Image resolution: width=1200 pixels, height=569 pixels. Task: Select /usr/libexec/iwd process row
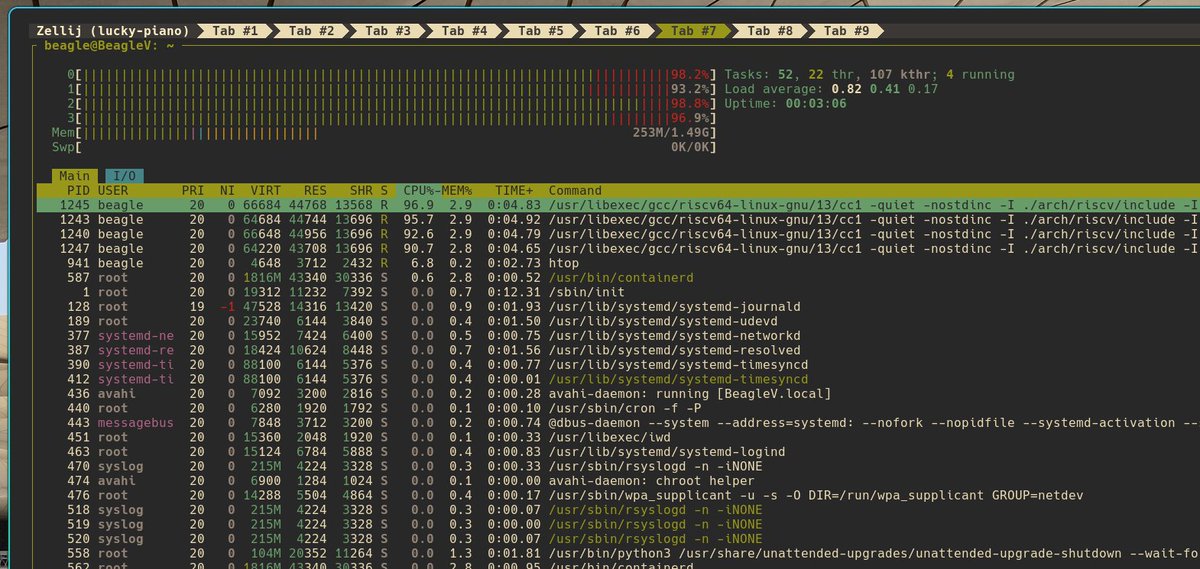[x=618, y=437]
